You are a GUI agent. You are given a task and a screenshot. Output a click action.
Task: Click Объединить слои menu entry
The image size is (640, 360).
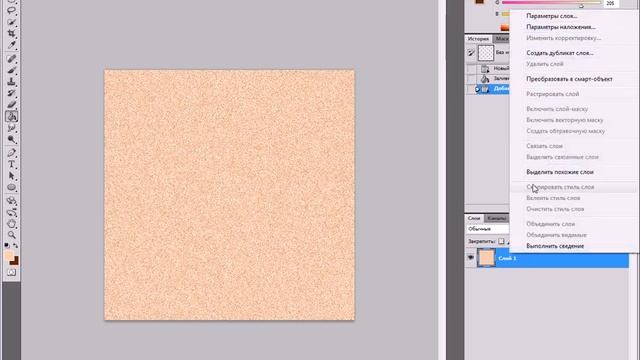[550, 224]
